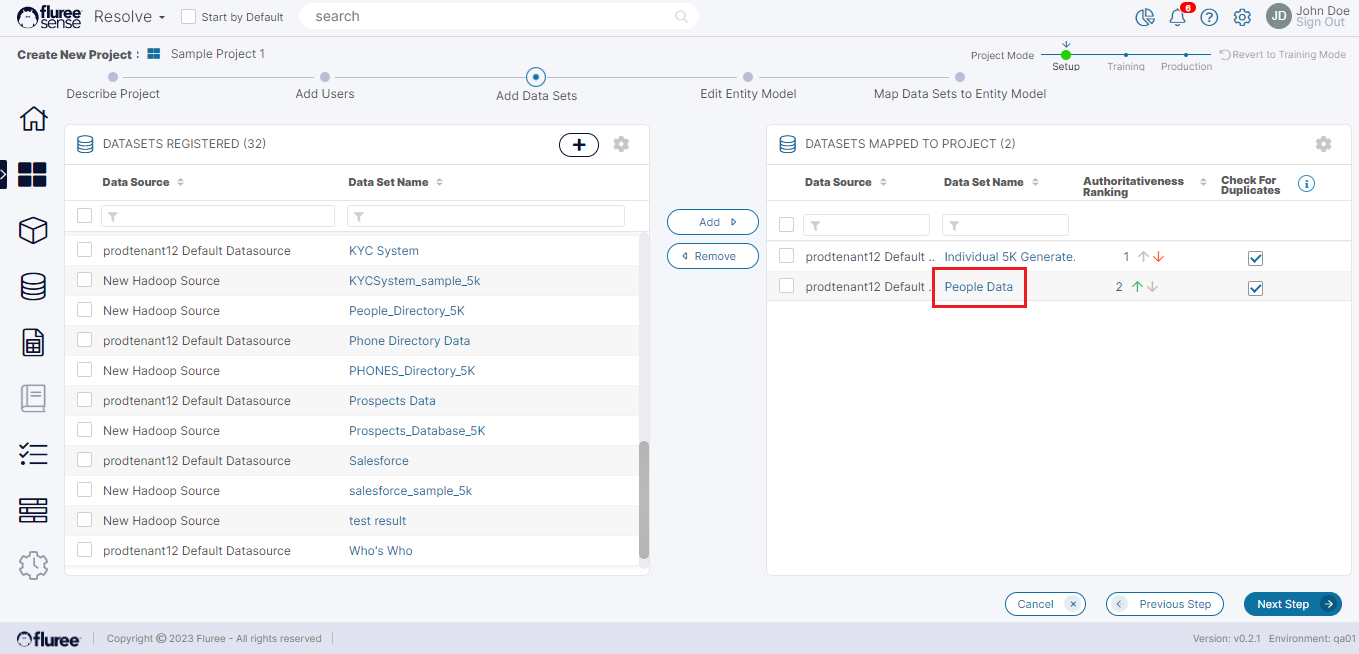The height and width of the screenshot is (654, 1359).
Task: Open the help question mark icon
Action: (1209, 17)
